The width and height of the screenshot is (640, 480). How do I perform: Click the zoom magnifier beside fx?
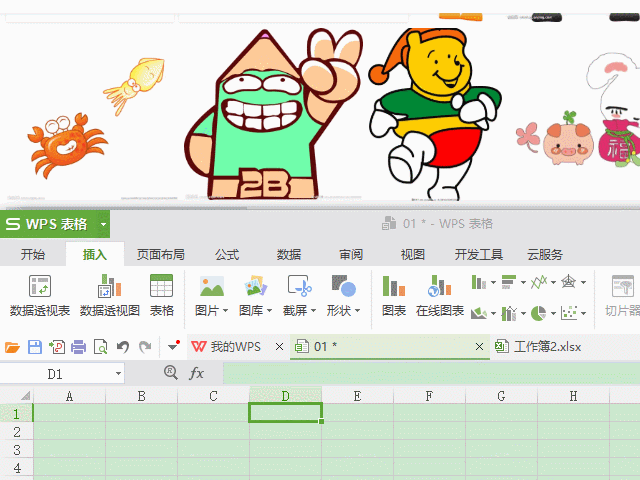pos(171,372)
